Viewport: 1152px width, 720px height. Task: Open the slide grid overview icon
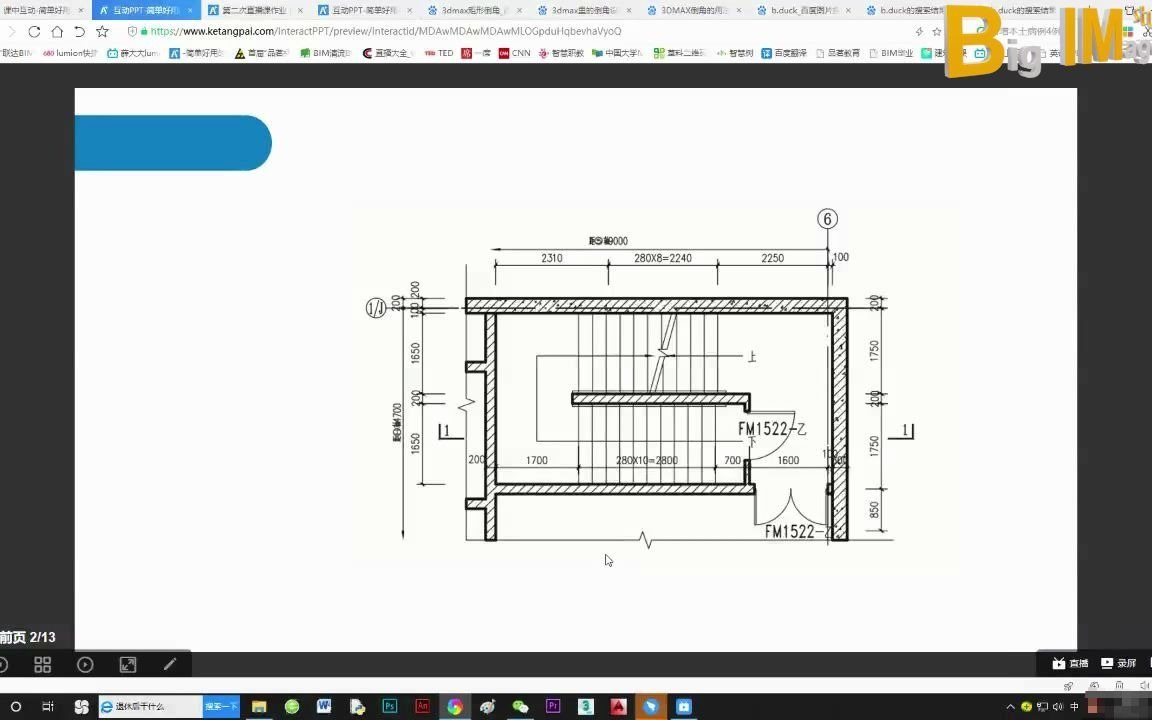click(x=42, y=664)
